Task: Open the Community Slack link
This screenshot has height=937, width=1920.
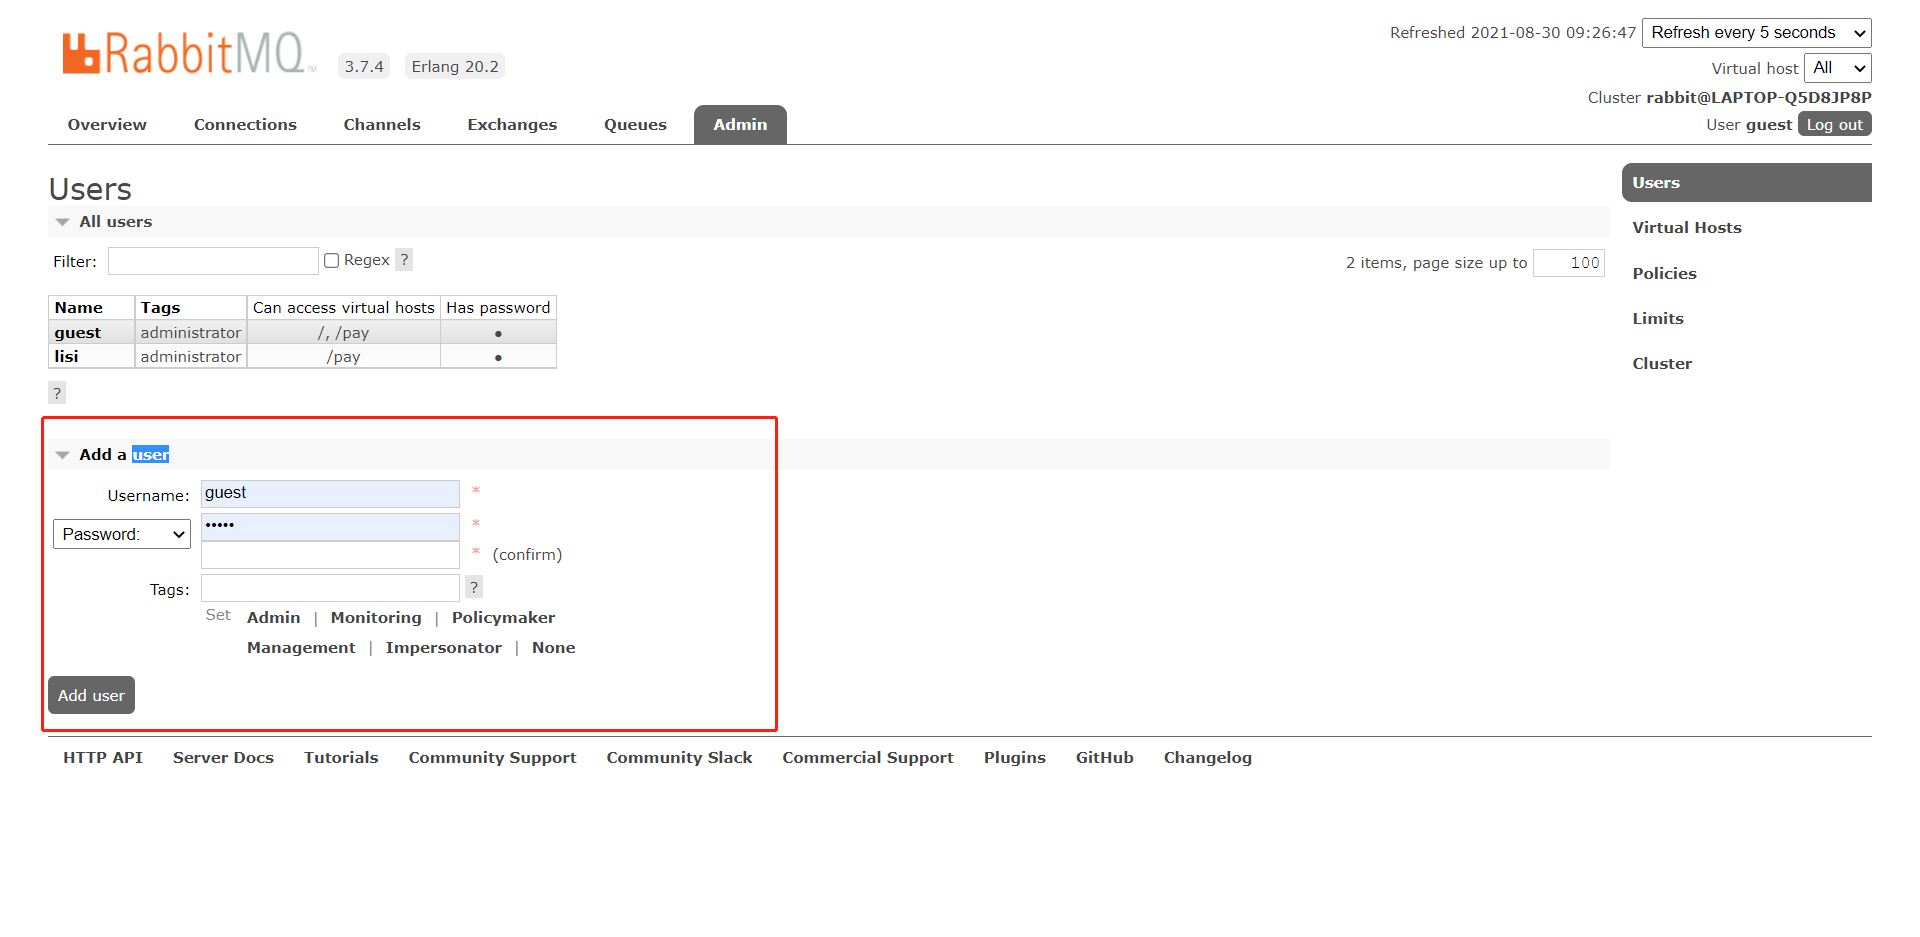Action: [679, 758]
